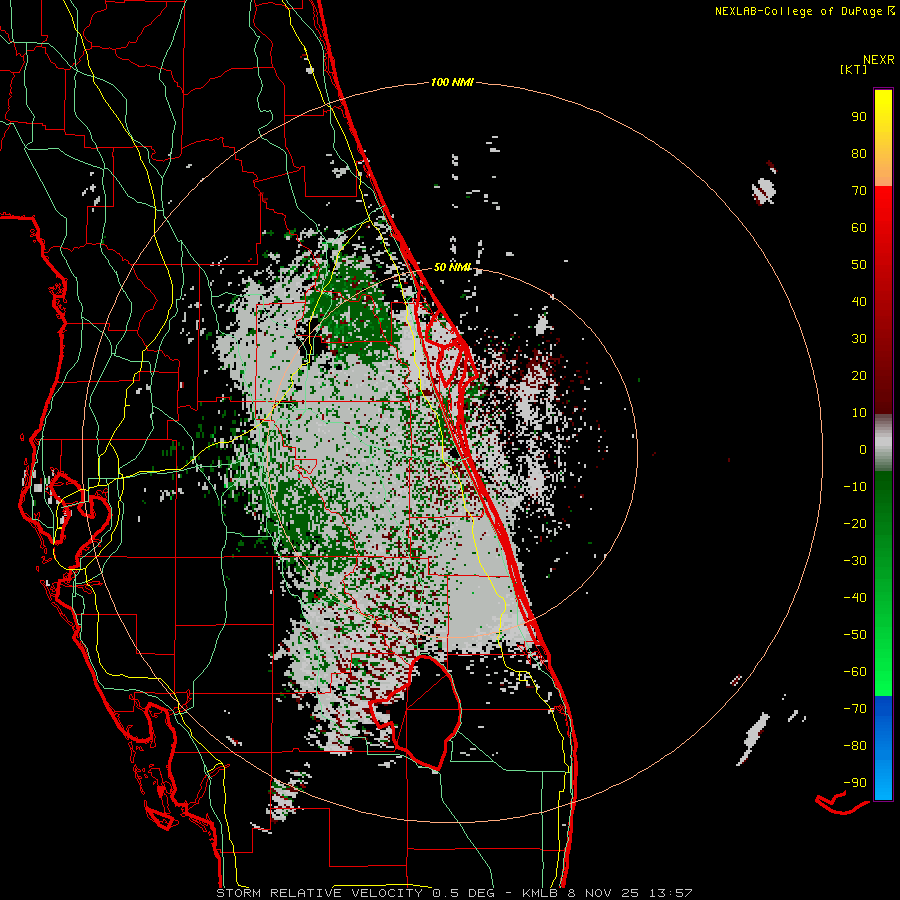Click the gray zero-velocity segment of color bar

pyautogui.click(x=883, y=443)
